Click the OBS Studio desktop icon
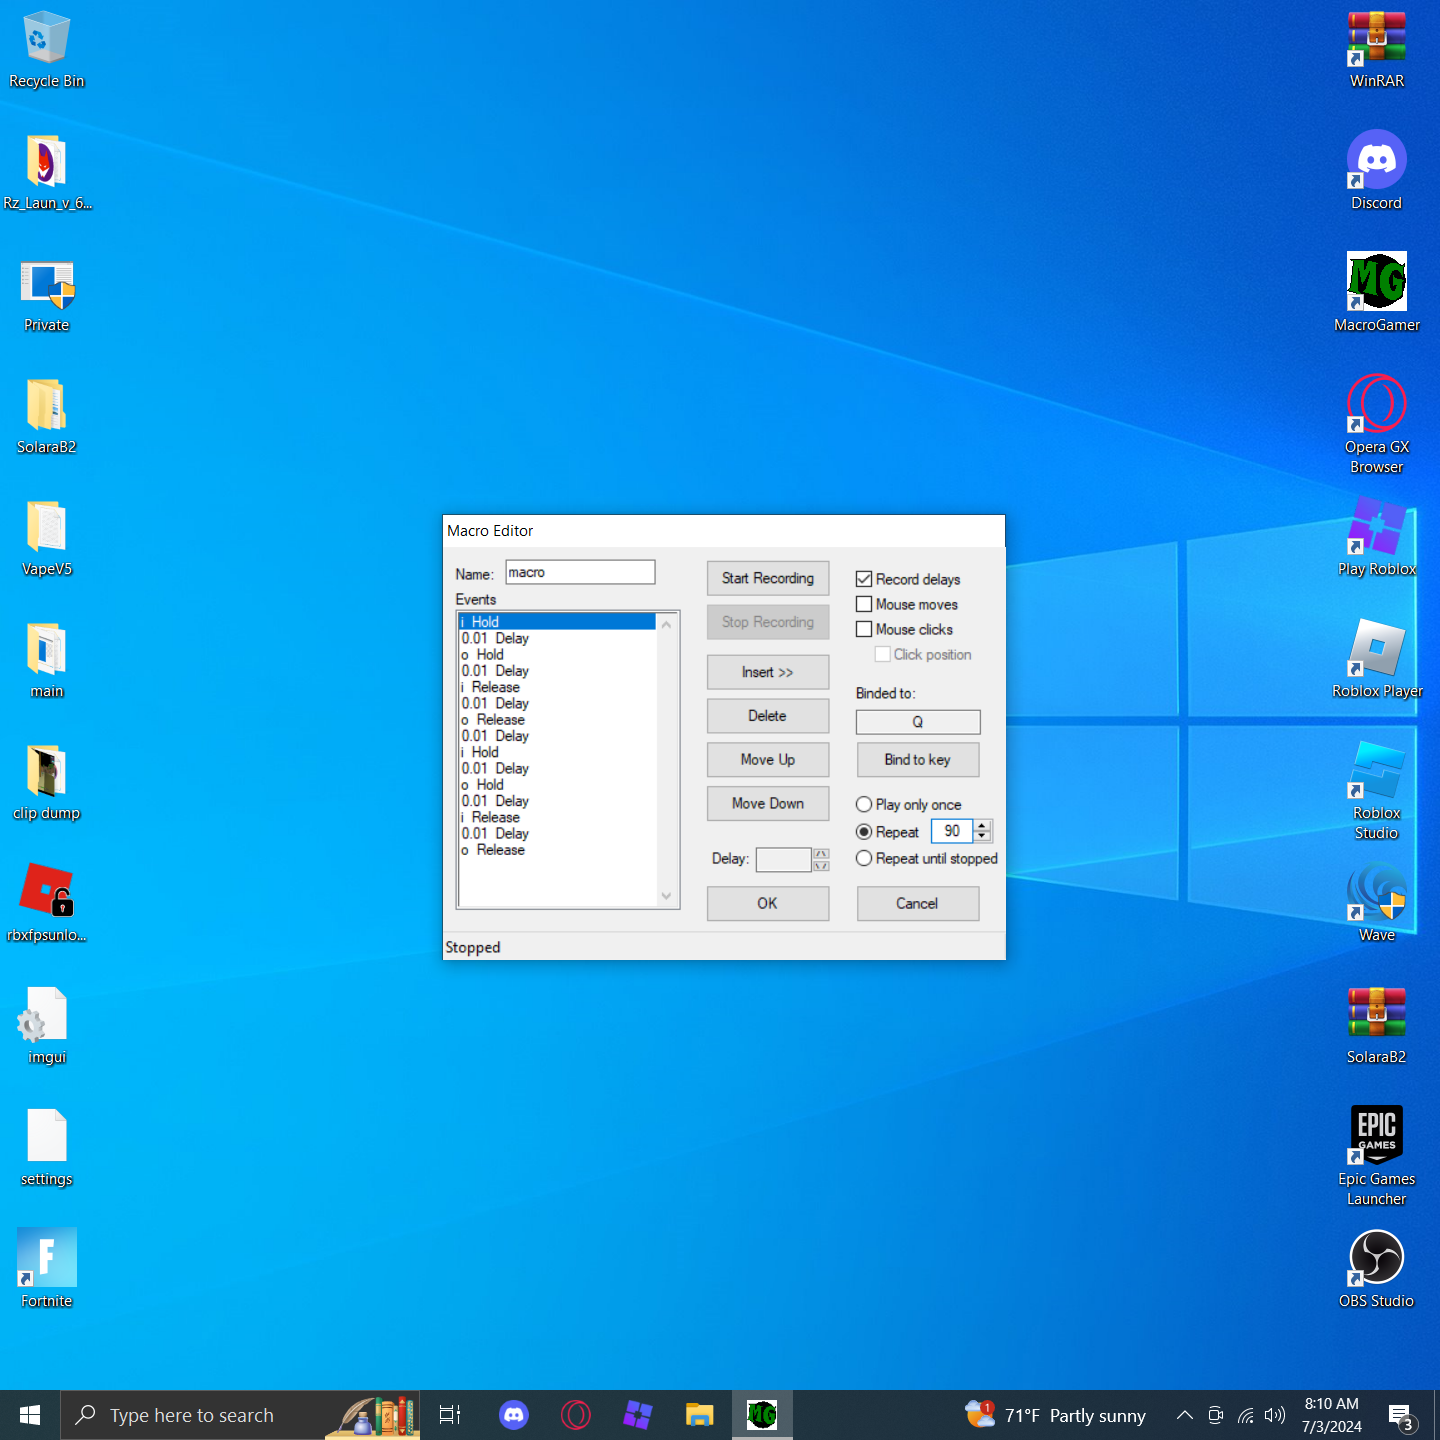1440x1440 pixels. point(1376,1259)
